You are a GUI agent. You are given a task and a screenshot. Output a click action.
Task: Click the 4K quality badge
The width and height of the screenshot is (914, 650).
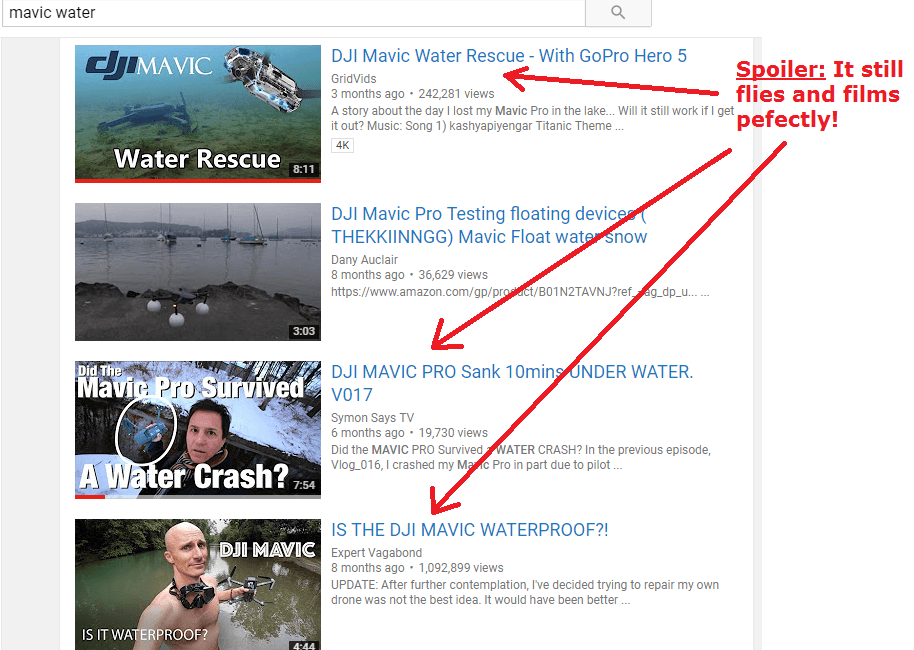click(x=343, y=145)
